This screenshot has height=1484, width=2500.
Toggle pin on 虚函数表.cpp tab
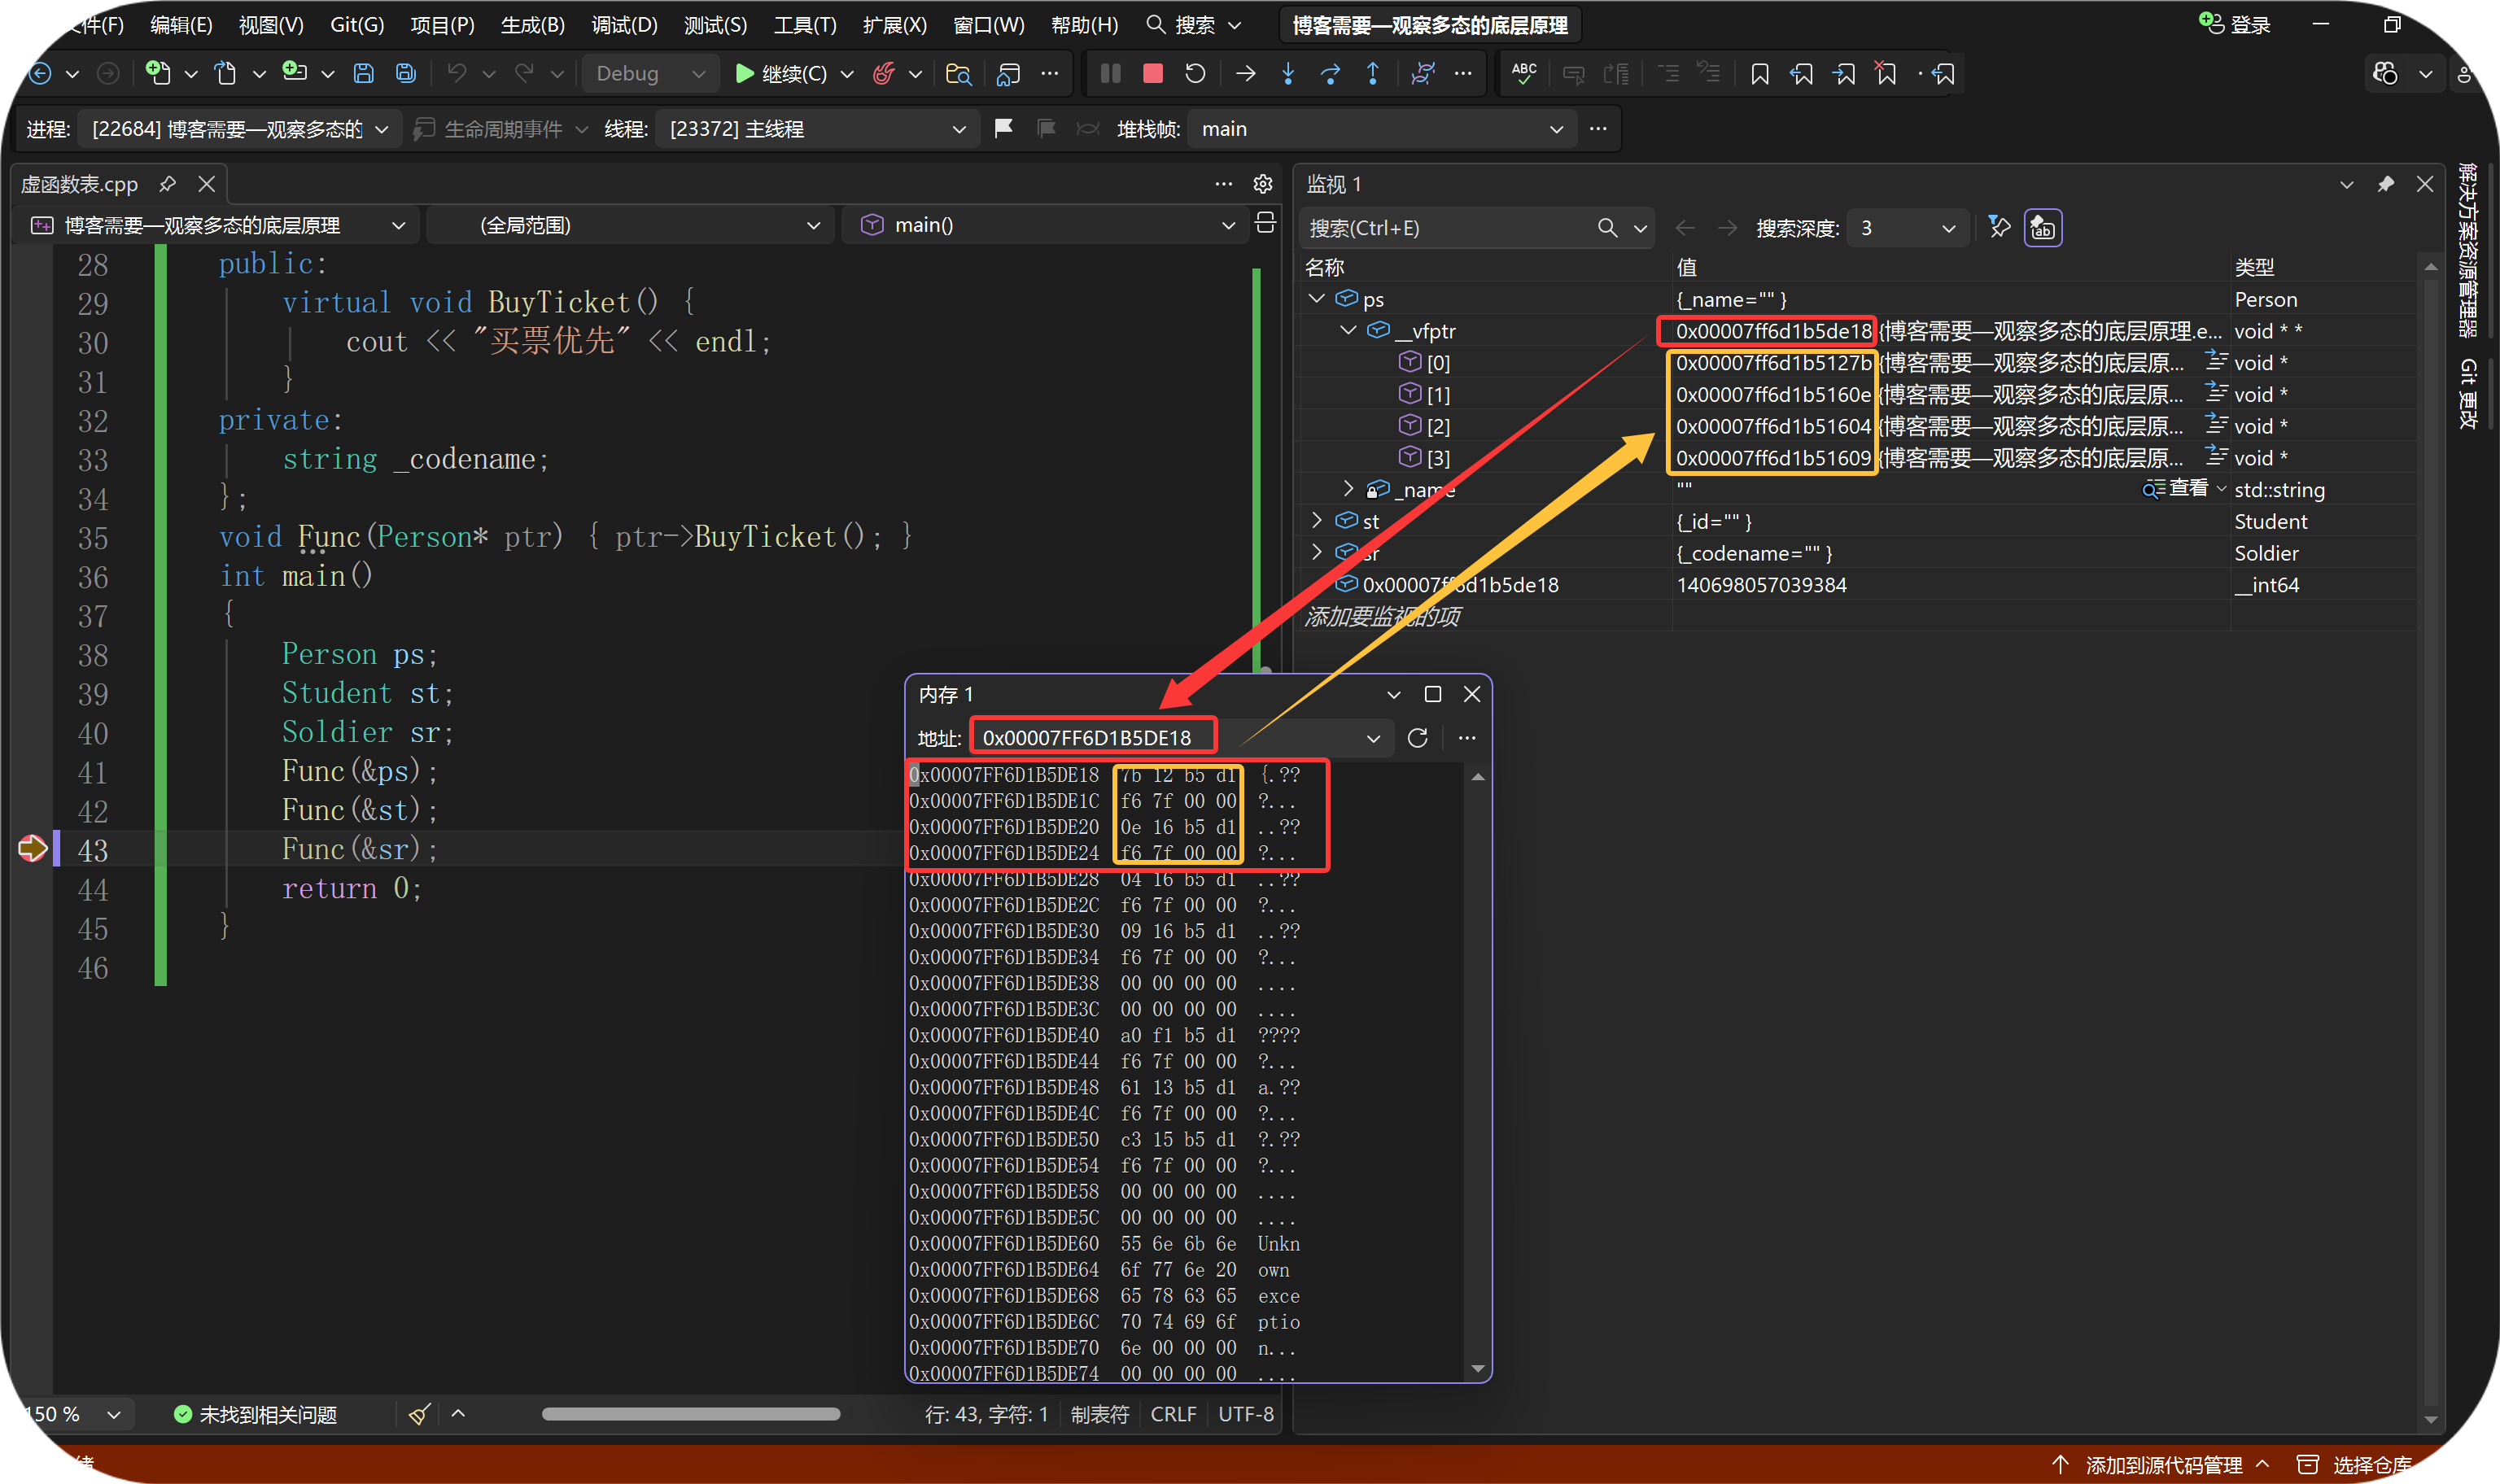[168, 184]
